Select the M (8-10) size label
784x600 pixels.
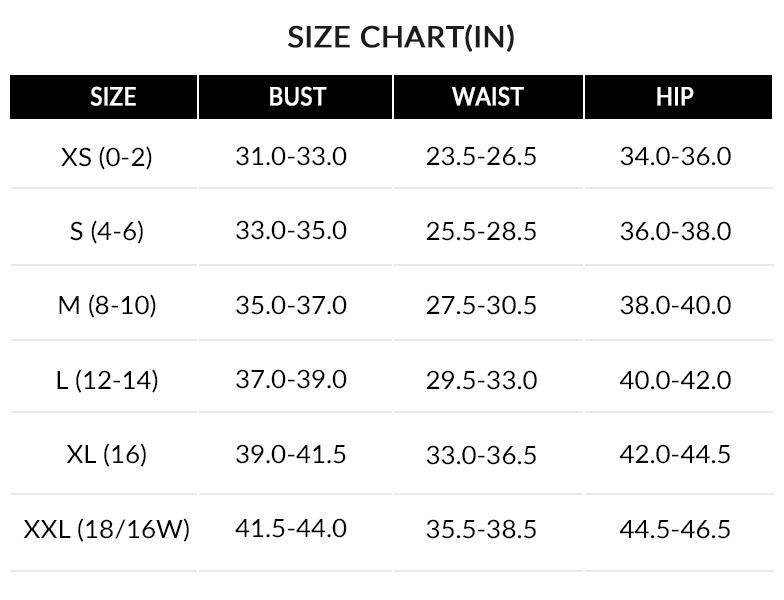click(107, 305)
